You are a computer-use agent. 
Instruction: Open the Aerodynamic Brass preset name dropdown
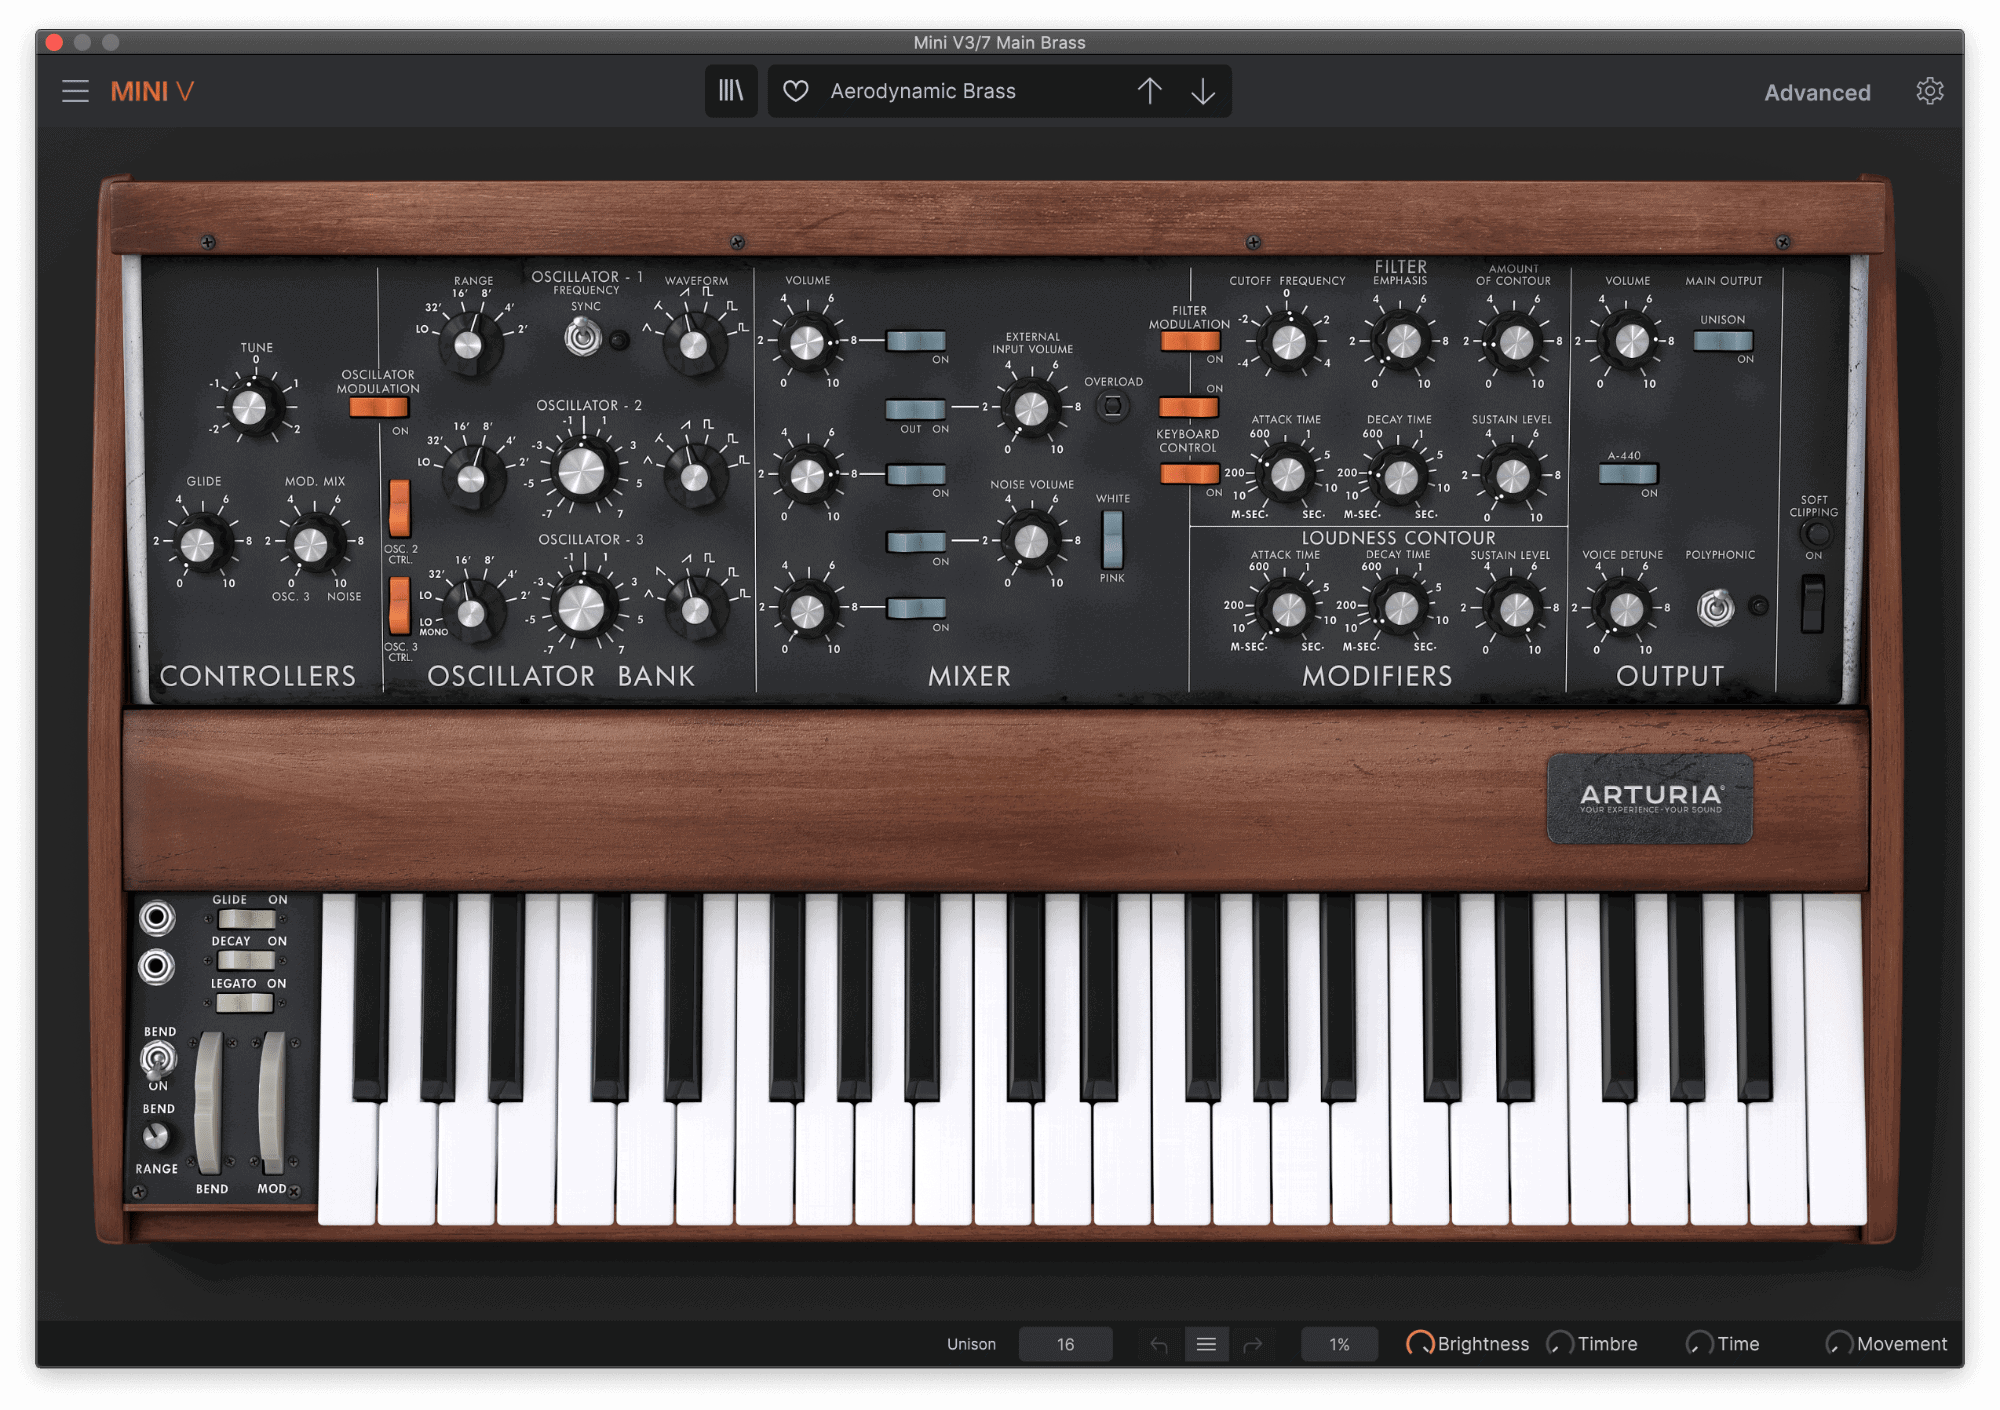tap(960, 91)
